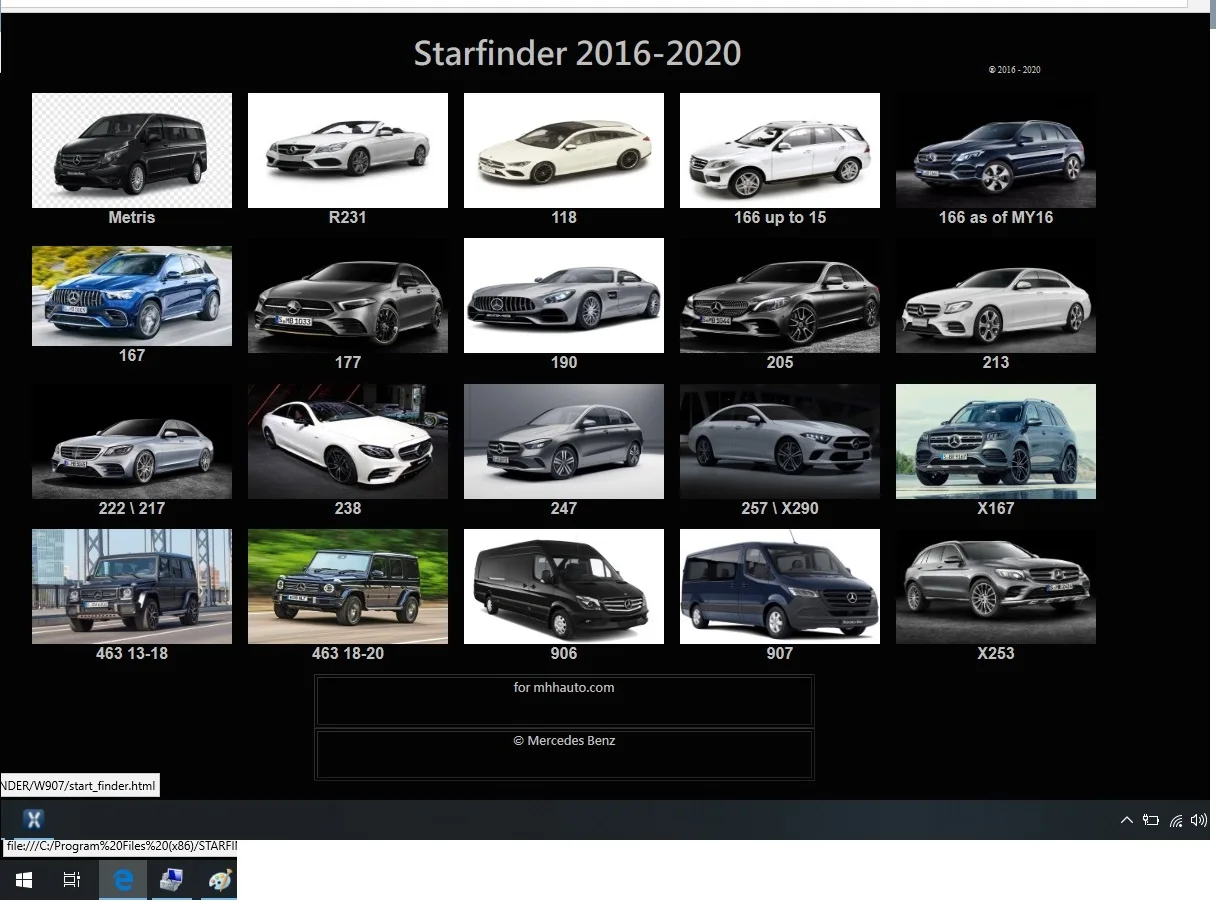Pick the 190 AMG GT image
The image size is (1216, 904).
coord(564,296)
